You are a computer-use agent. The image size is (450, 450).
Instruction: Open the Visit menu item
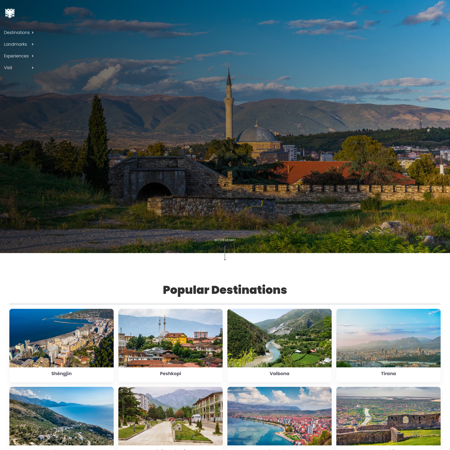click(x=8, y=68)
